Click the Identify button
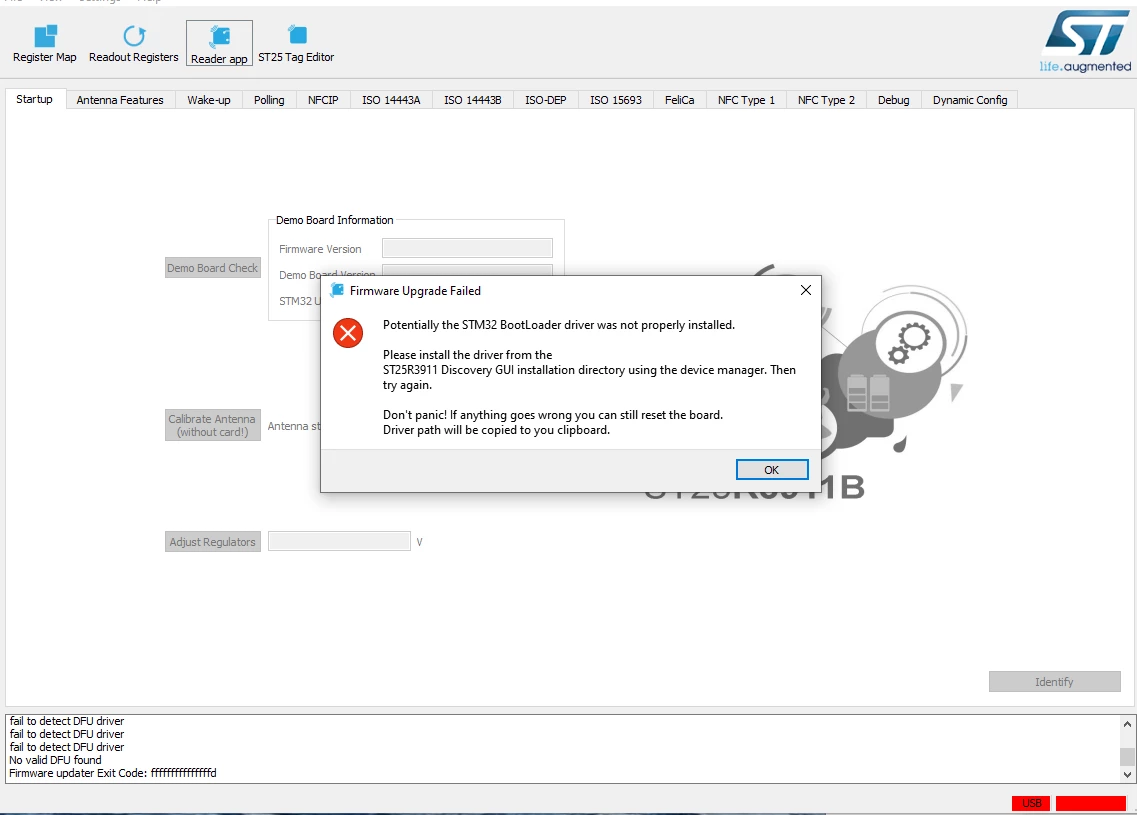Image resolution: width=1137 pixels, height=815 pixels. pos(1054,682)
